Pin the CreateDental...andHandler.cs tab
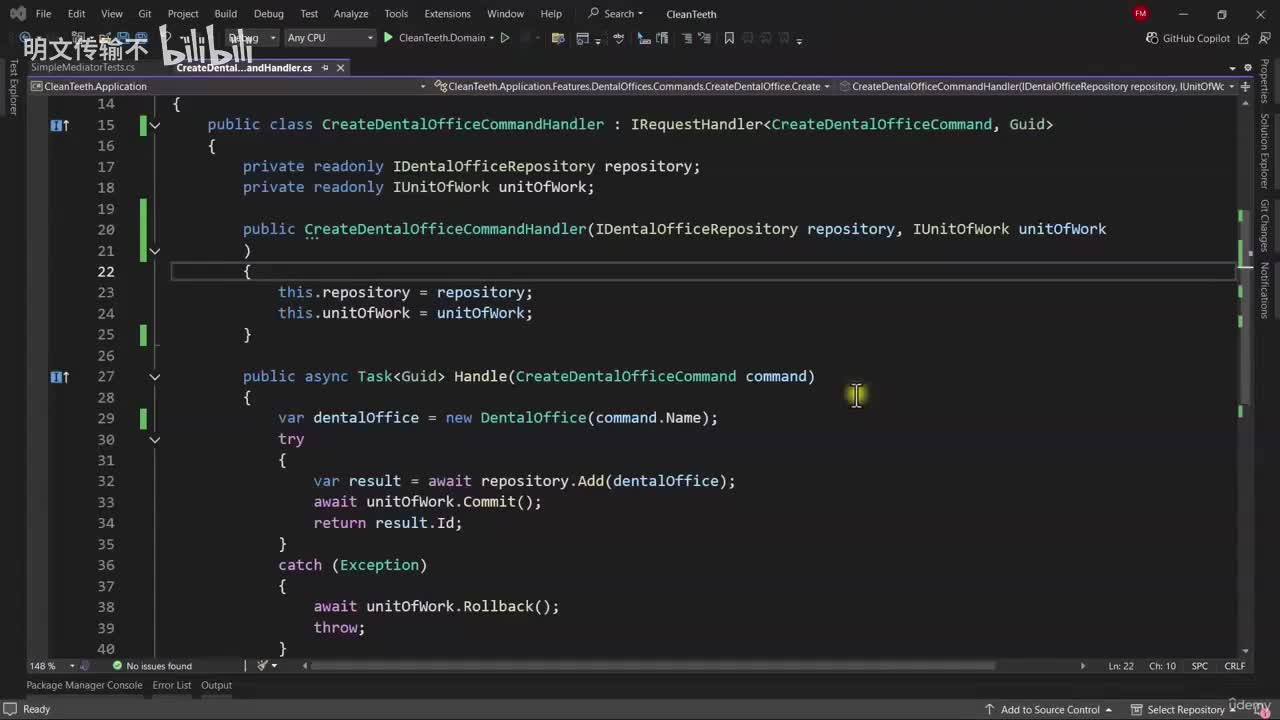This screenshot has height=720, width=1280. [x=325, y=68]
